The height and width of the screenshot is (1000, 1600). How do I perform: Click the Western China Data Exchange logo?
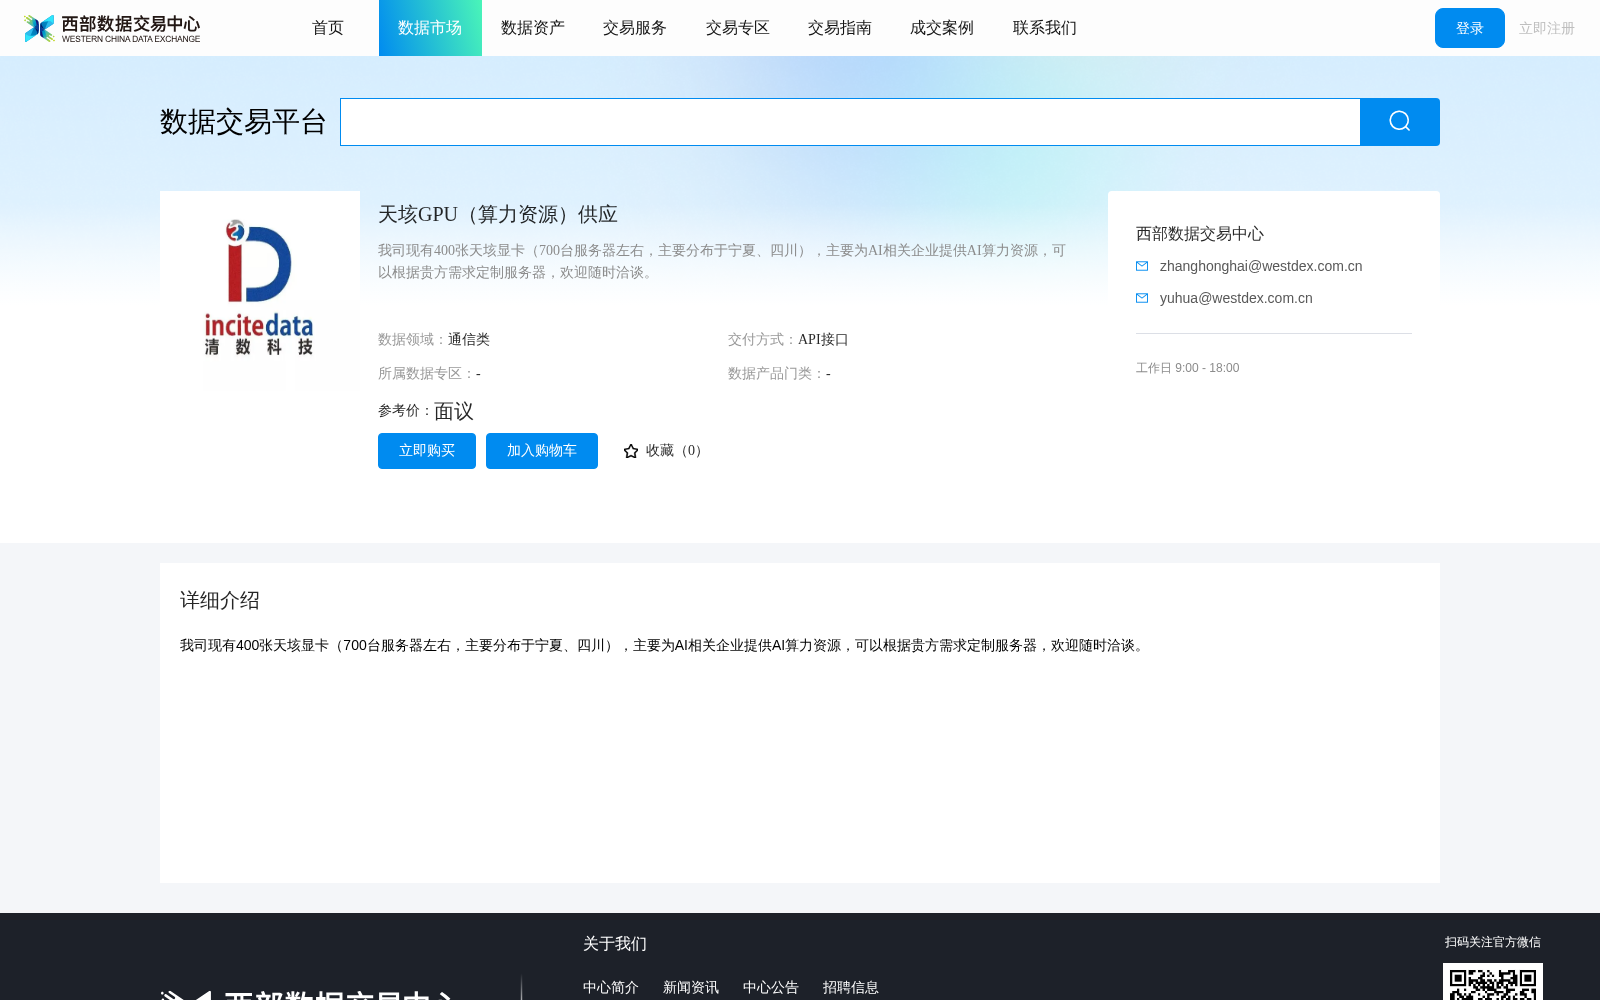pos(112,28)
